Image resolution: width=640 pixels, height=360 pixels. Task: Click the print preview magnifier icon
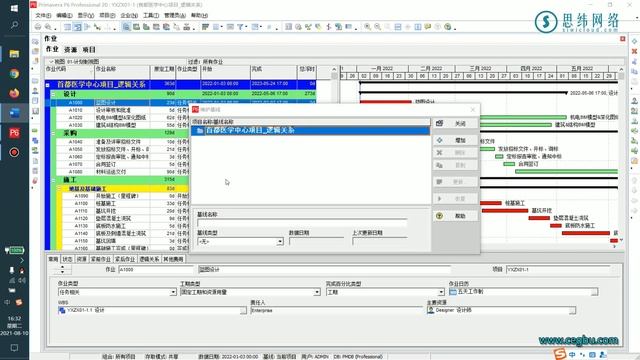(48, 27)
